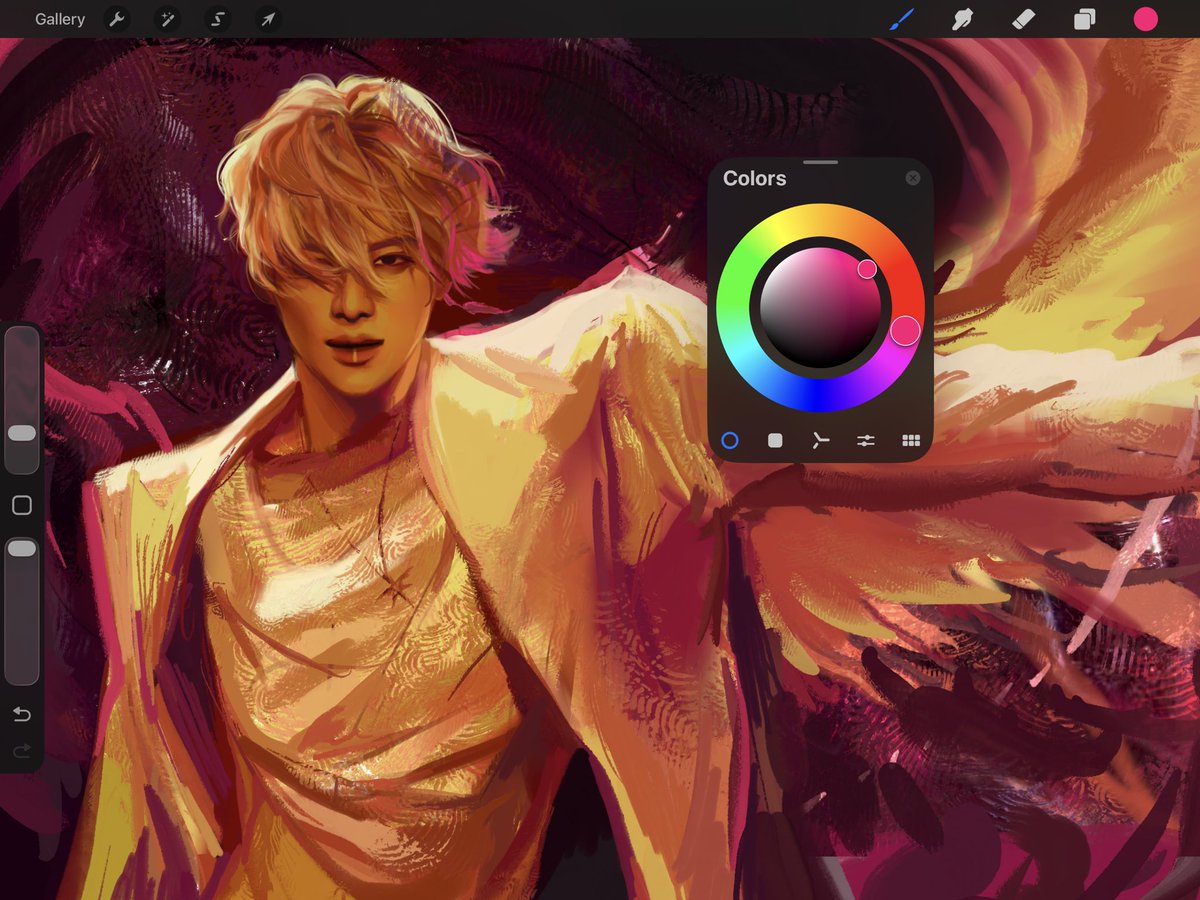Screen dimensions: 1200x900
Task: Tap the square Modify button on sidebar
Action: [22, 506]
